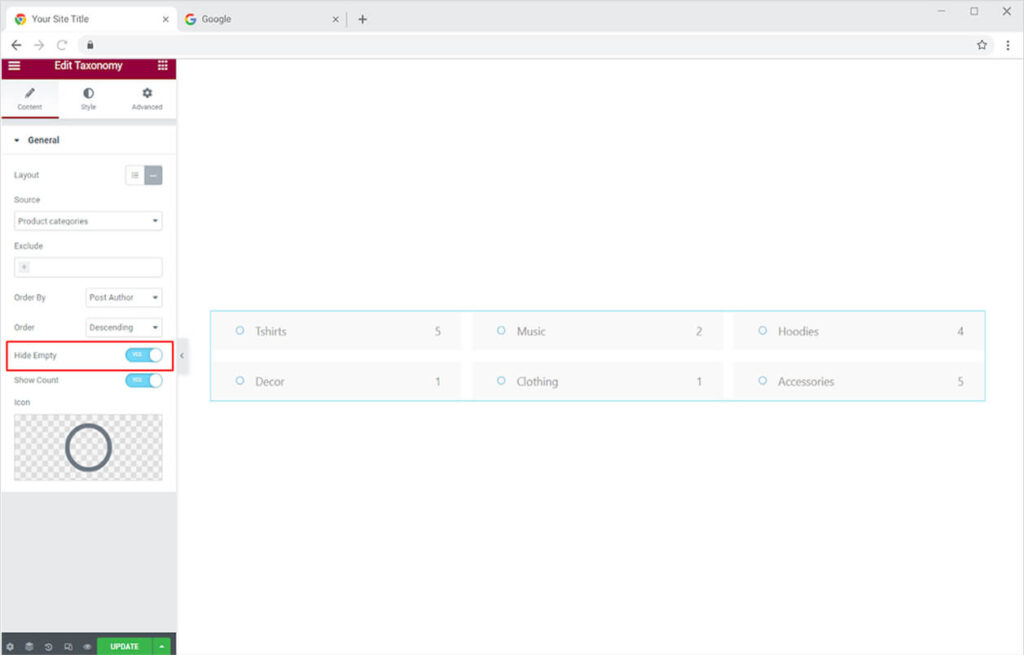Open the History icon in footer
This screenshot has width=1024, height=655.
point(48,646)
